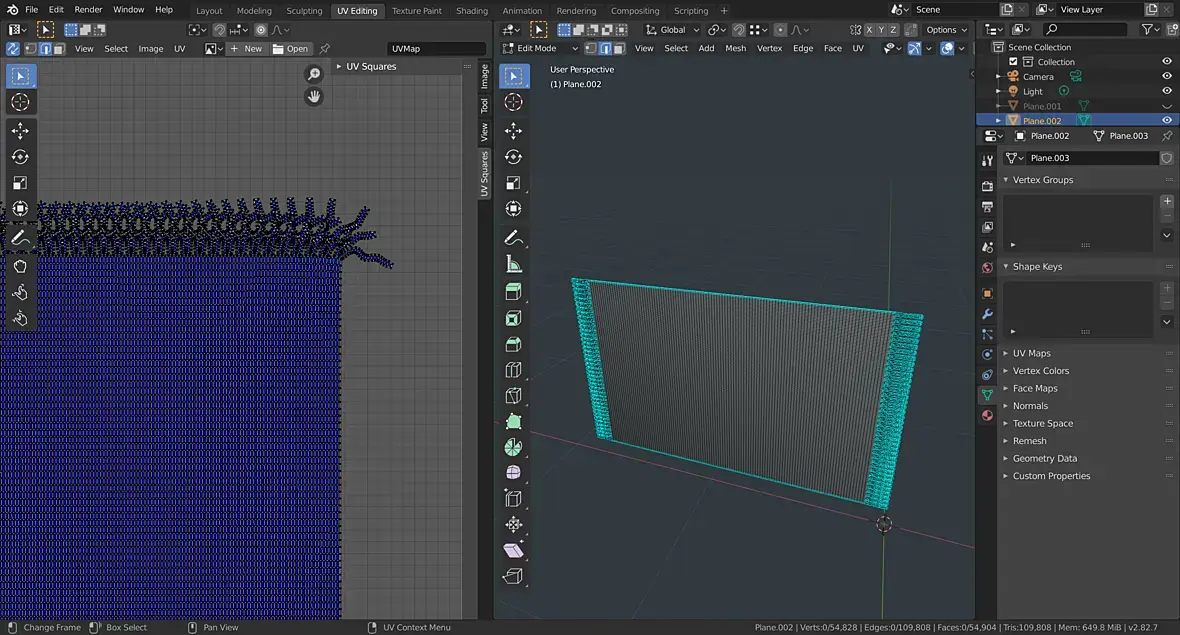Click the Measure tool in 3D viewport
Screen dimensions: 1180x635
click(x=514, y=264)
